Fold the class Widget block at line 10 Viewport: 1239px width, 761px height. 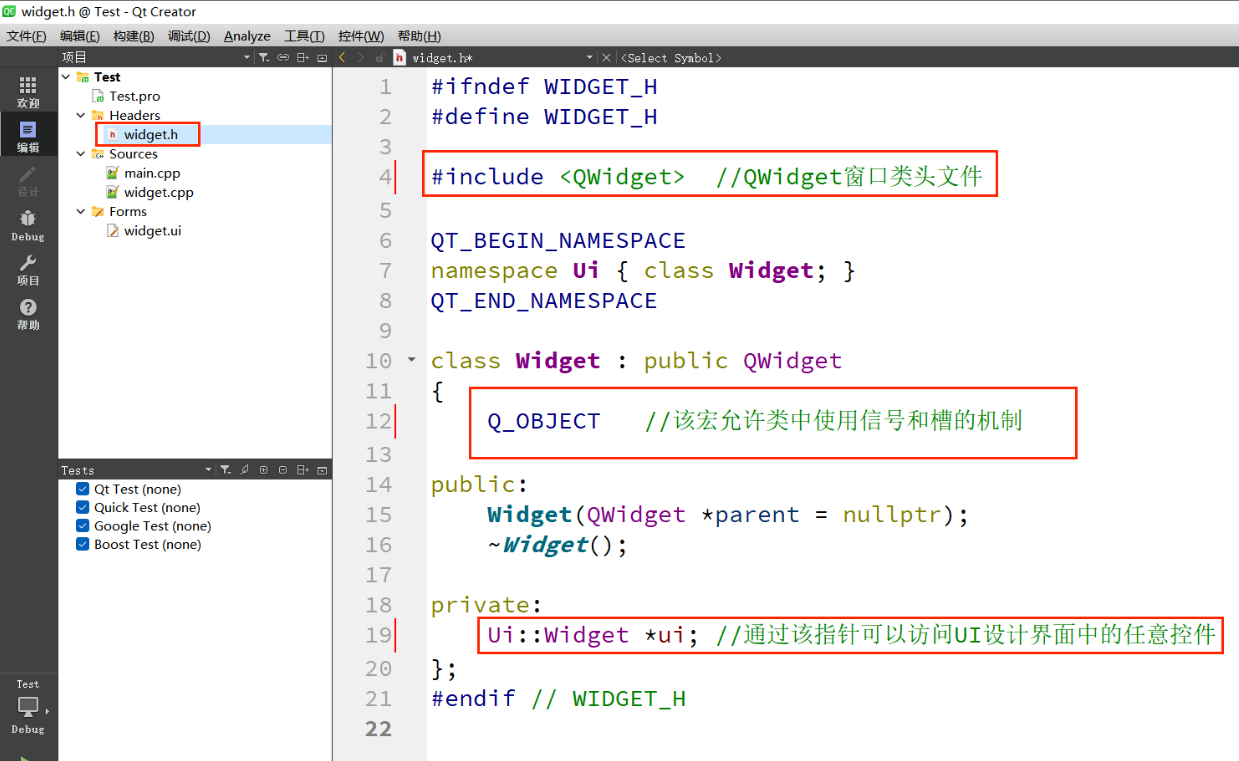[x=411, y=359]
